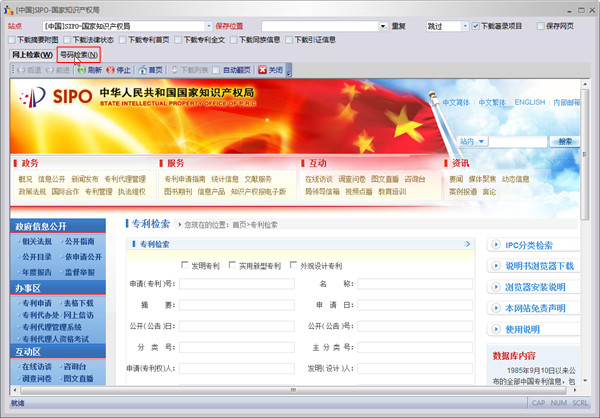Click the 后退 back toolbar icon
The height and width of the screenshot is (418, 600).
(x=21, y=70)
